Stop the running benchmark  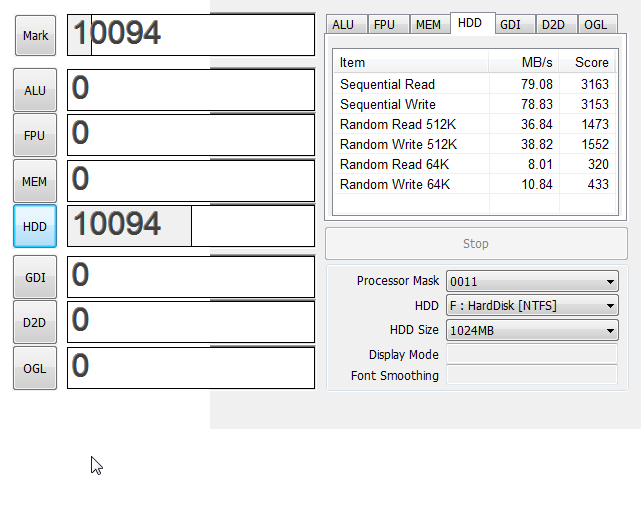pyautogui.click(x=476, y=244)
